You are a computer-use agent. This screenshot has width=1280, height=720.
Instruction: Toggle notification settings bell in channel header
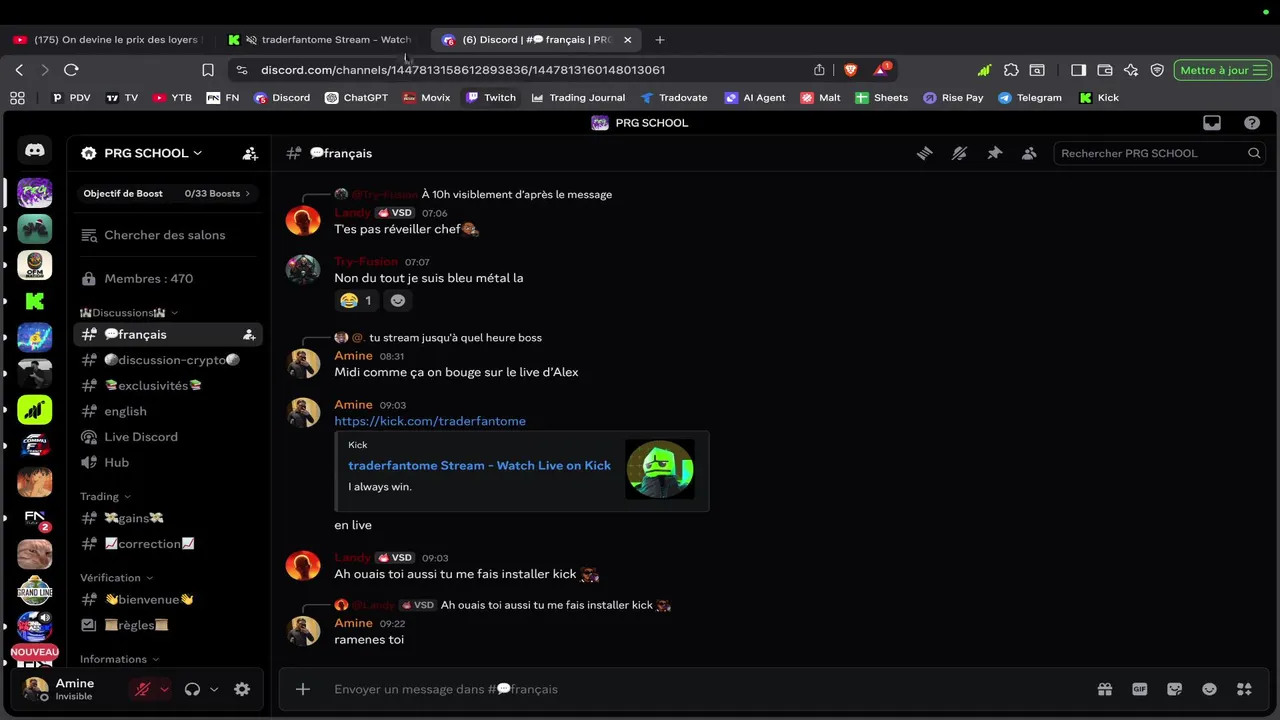click(959, 153)
